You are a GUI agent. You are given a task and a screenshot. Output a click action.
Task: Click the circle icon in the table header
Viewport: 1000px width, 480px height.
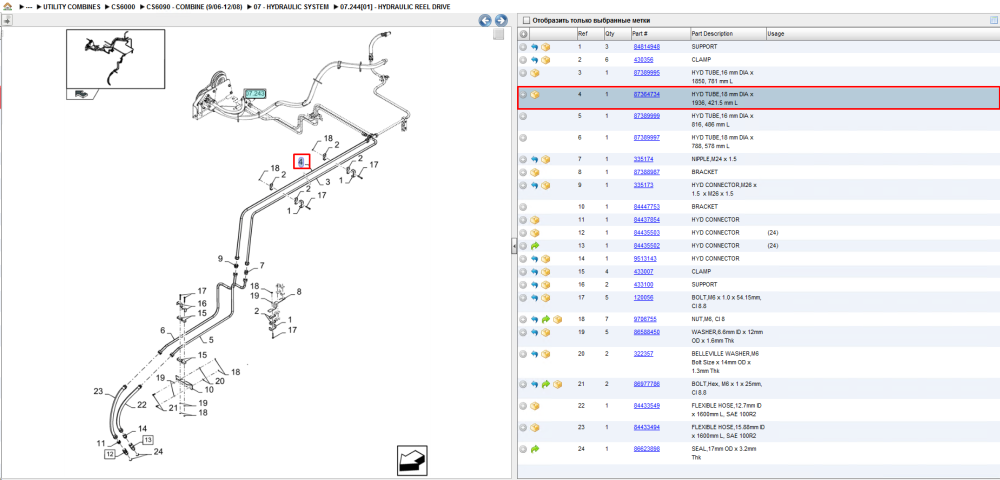click(523, 34)
